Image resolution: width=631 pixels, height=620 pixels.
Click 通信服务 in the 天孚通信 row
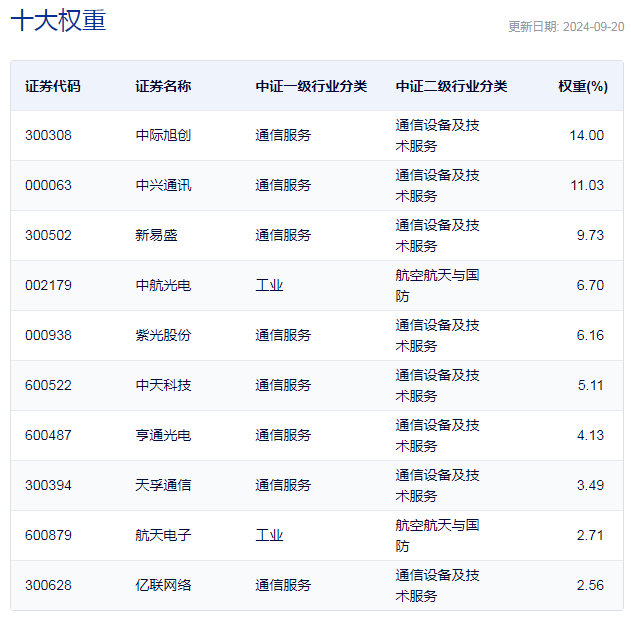click(283, 485)
